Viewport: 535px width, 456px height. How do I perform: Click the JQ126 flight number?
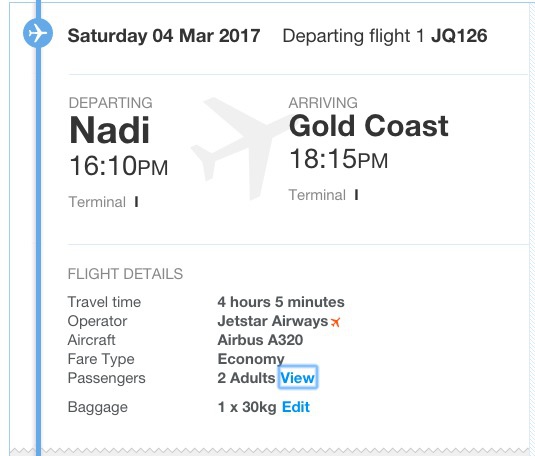459,36
